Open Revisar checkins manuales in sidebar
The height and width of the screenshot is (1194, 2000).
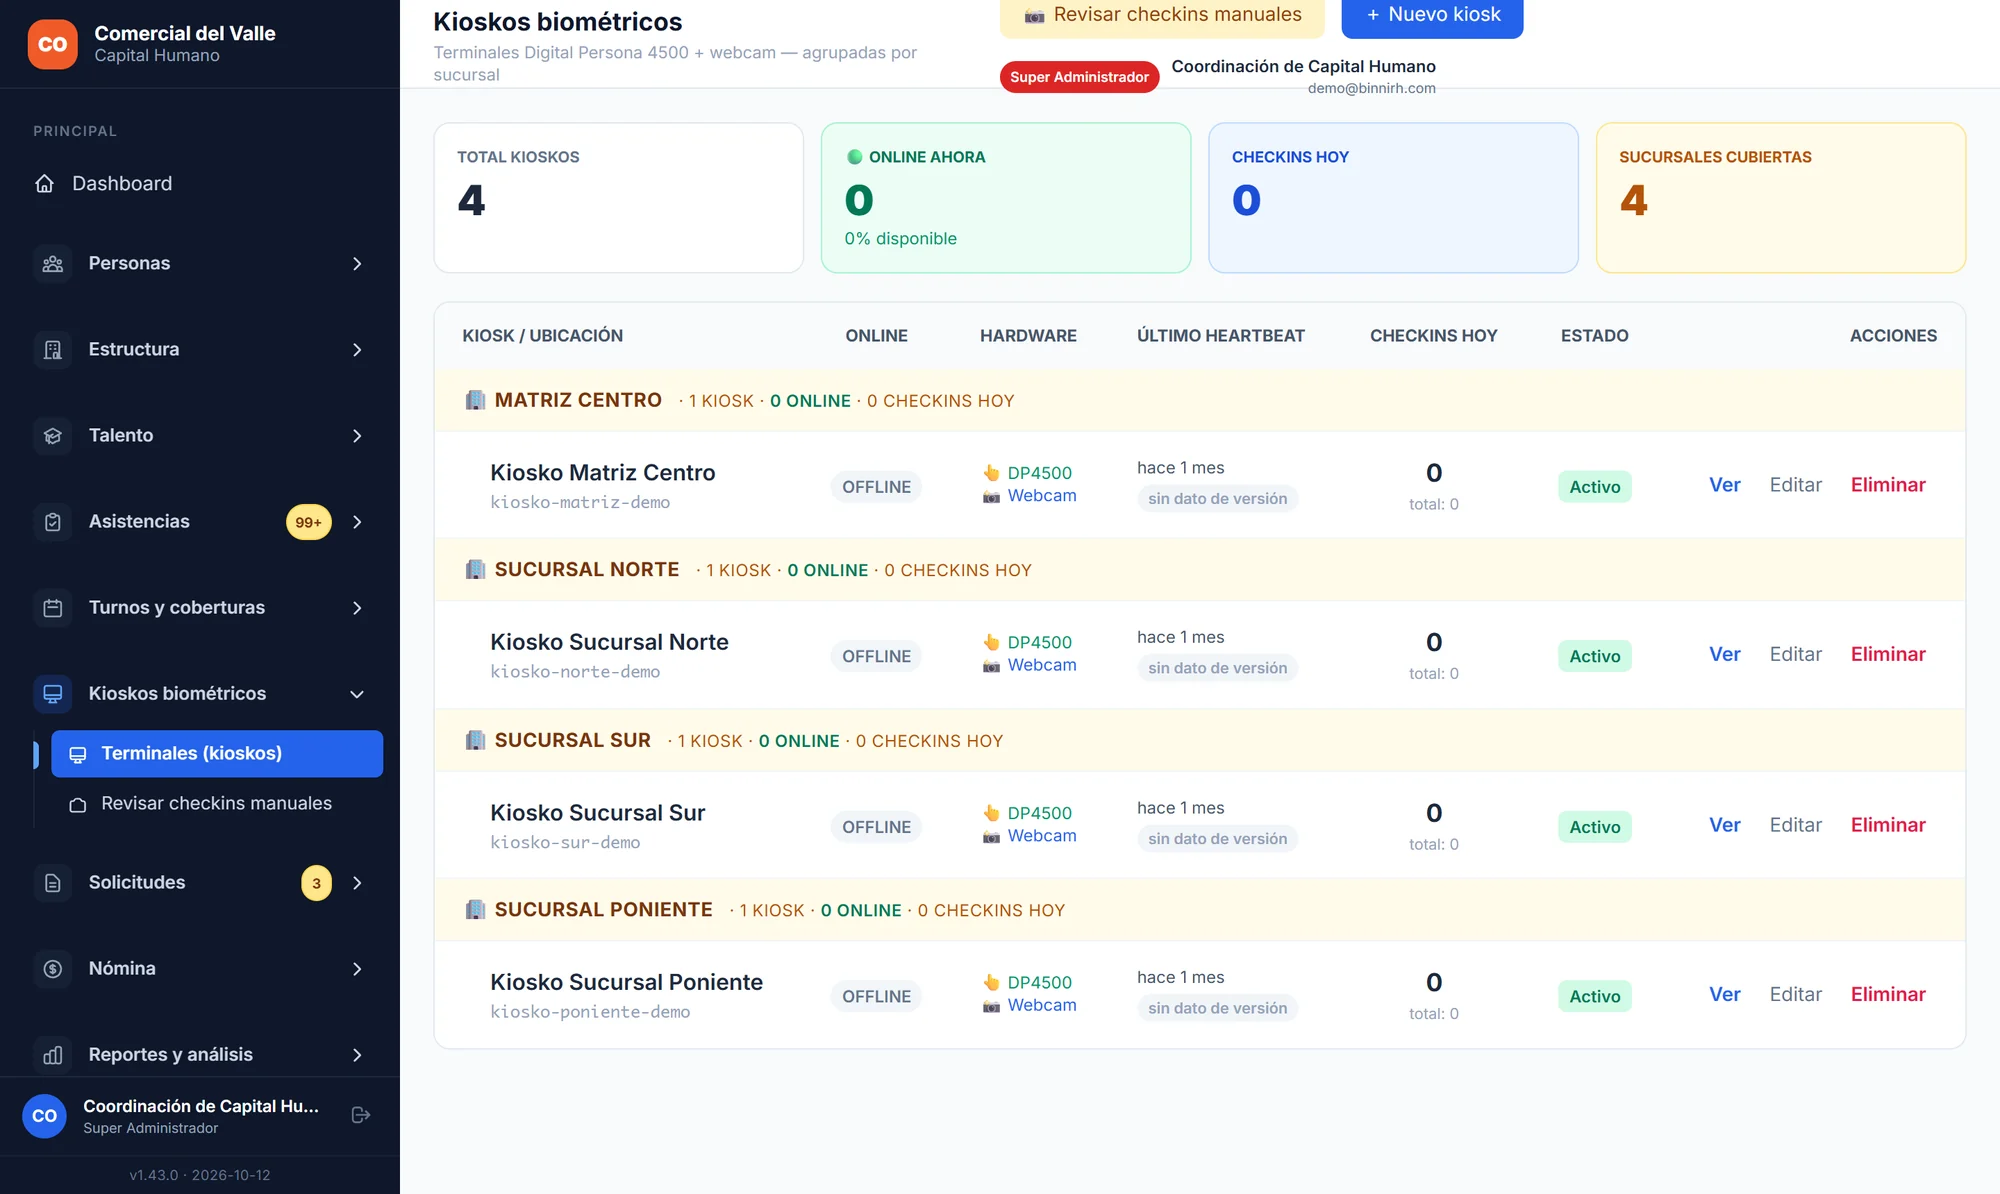[217, 803]
